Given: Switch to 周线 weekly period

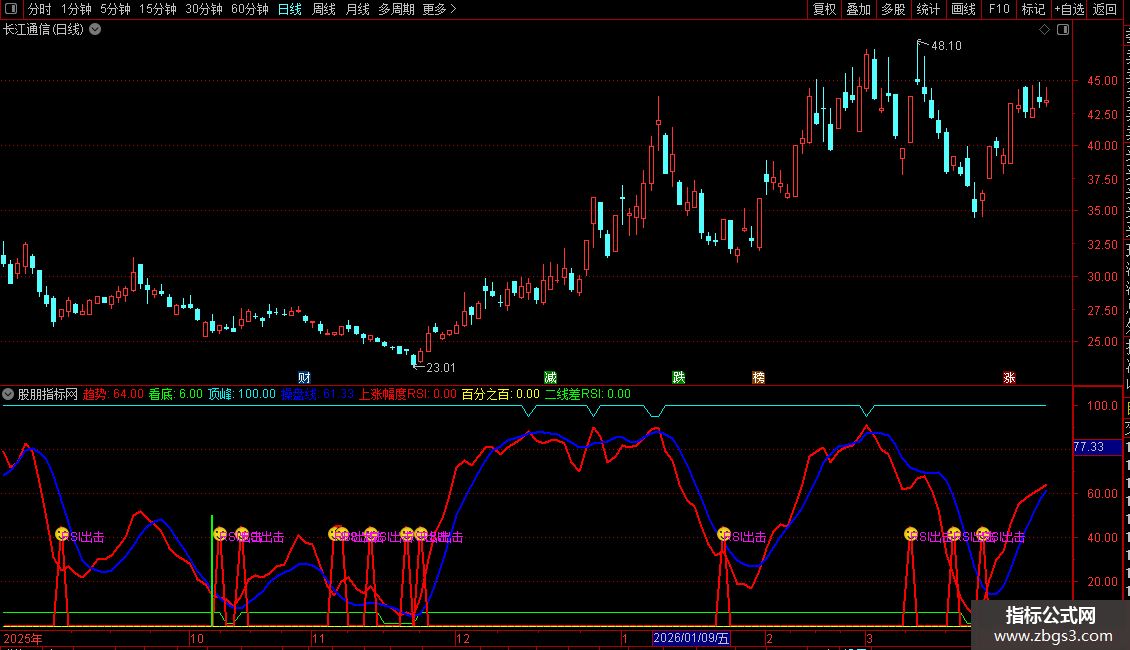Looking at the screenshot, I should [324, 9].
